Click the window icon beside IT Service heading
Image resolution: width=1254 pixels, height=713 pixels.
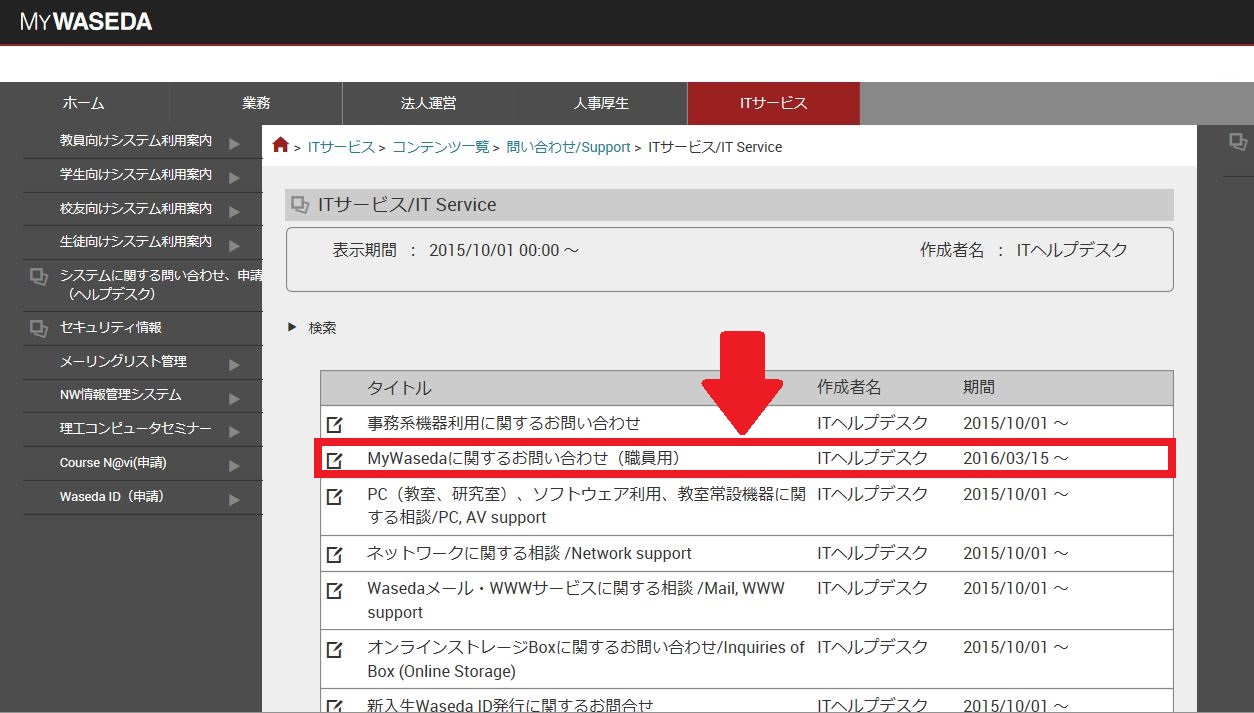click(x=300, y=205)
